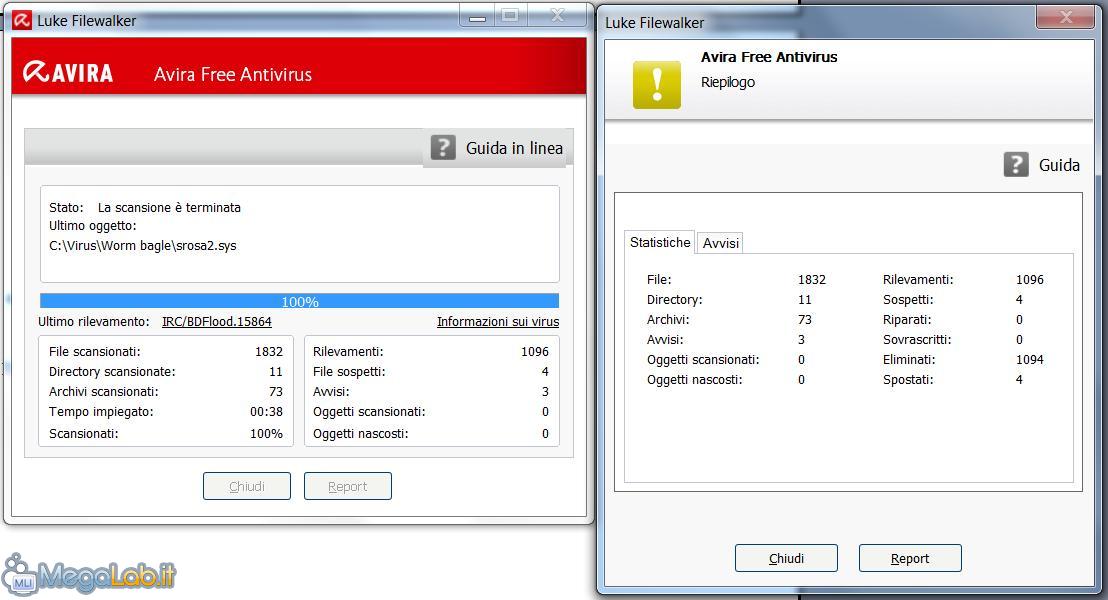This screenshot has height=600, width=1108.
Task: Click the 4 value beside Sospetti in summary
Action: tap(1019, 300)
